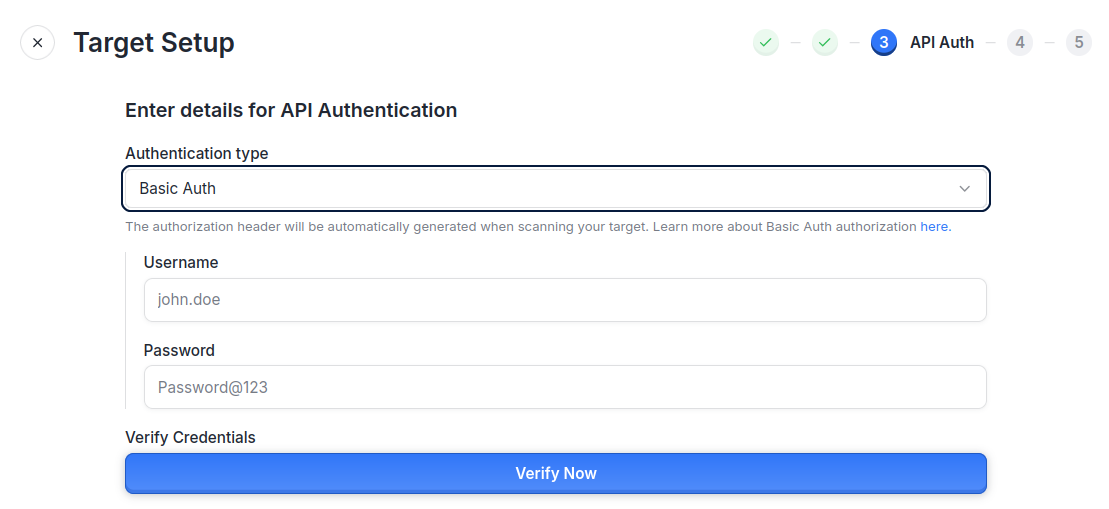Close the Target Setup wizard
Screen dimensions: 1109x509
pos(37,43)
